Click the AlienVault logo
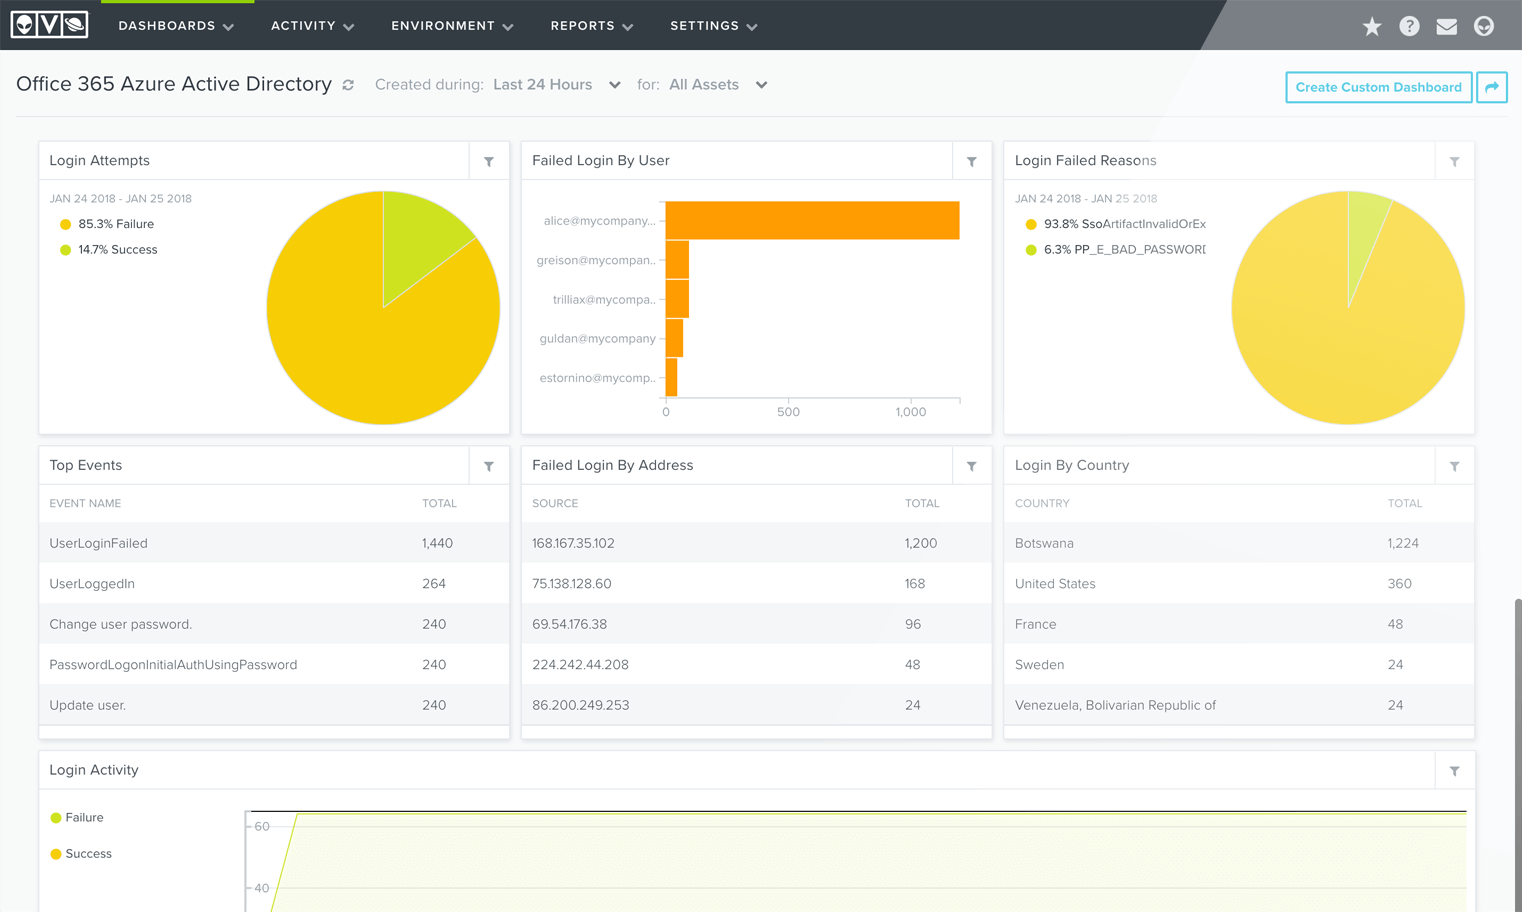 point(49,25)
